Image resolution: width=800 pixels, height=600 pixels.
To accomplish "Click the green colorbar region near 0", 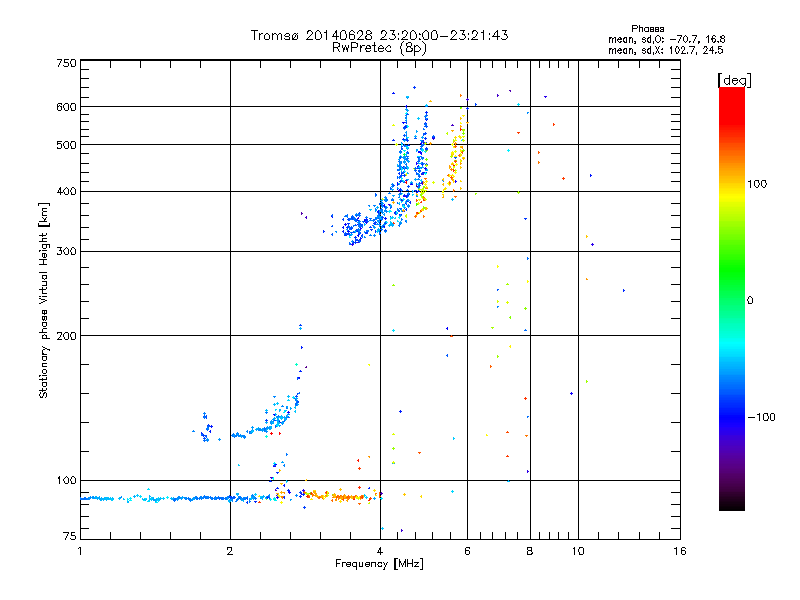I will pos(732,286).
